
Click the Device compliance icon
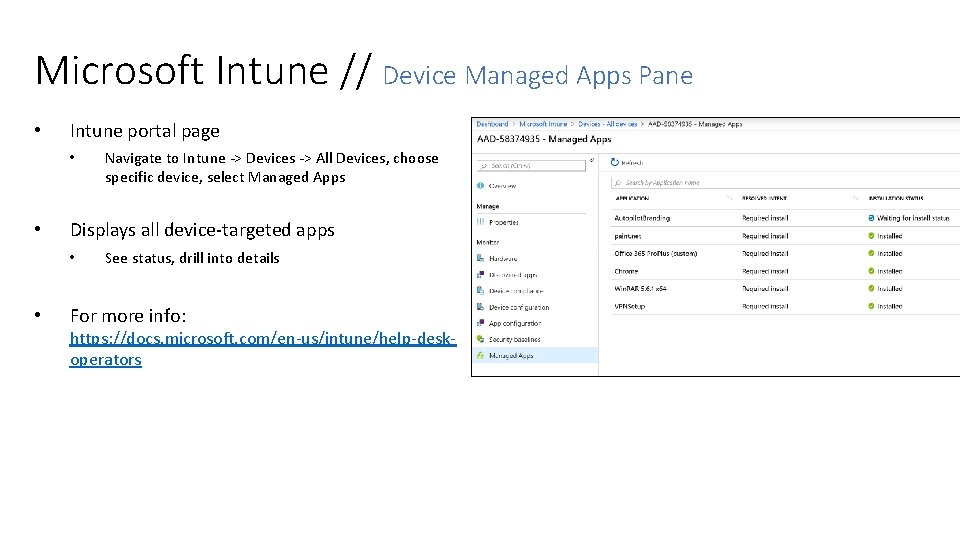click(481, 291)
